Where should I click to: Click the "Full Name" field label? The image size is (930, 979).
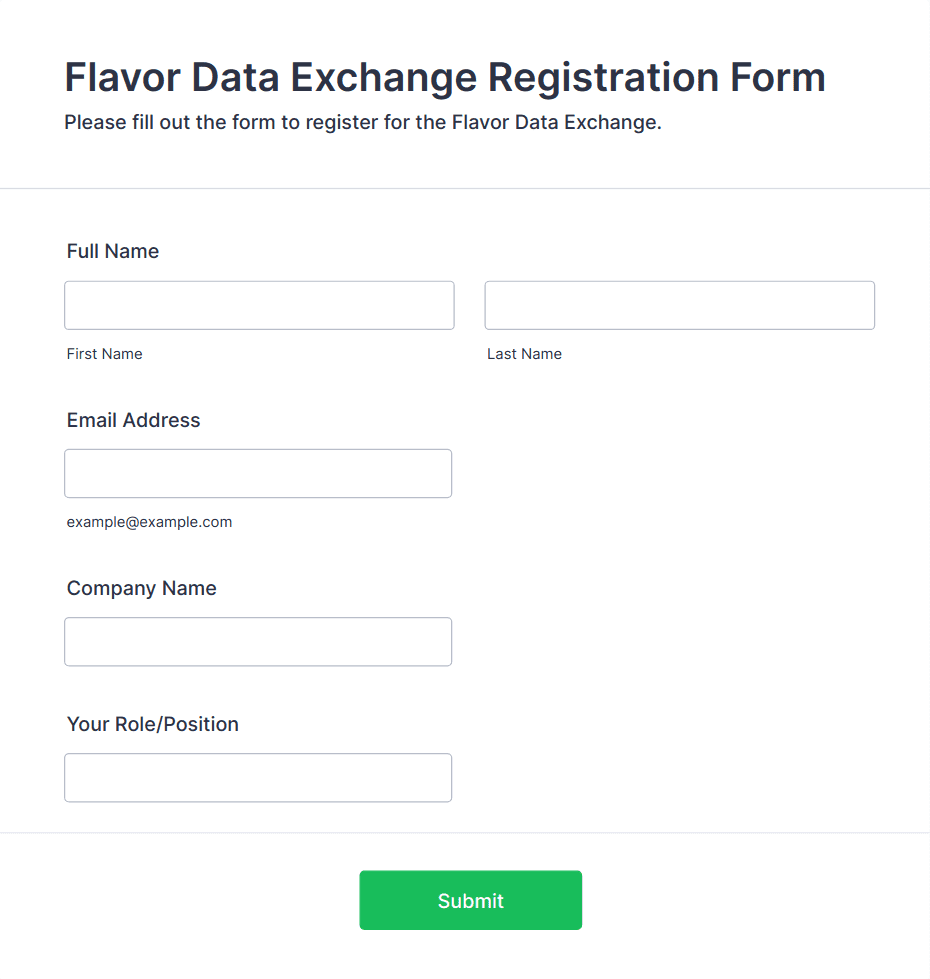[x=113, y=251]
